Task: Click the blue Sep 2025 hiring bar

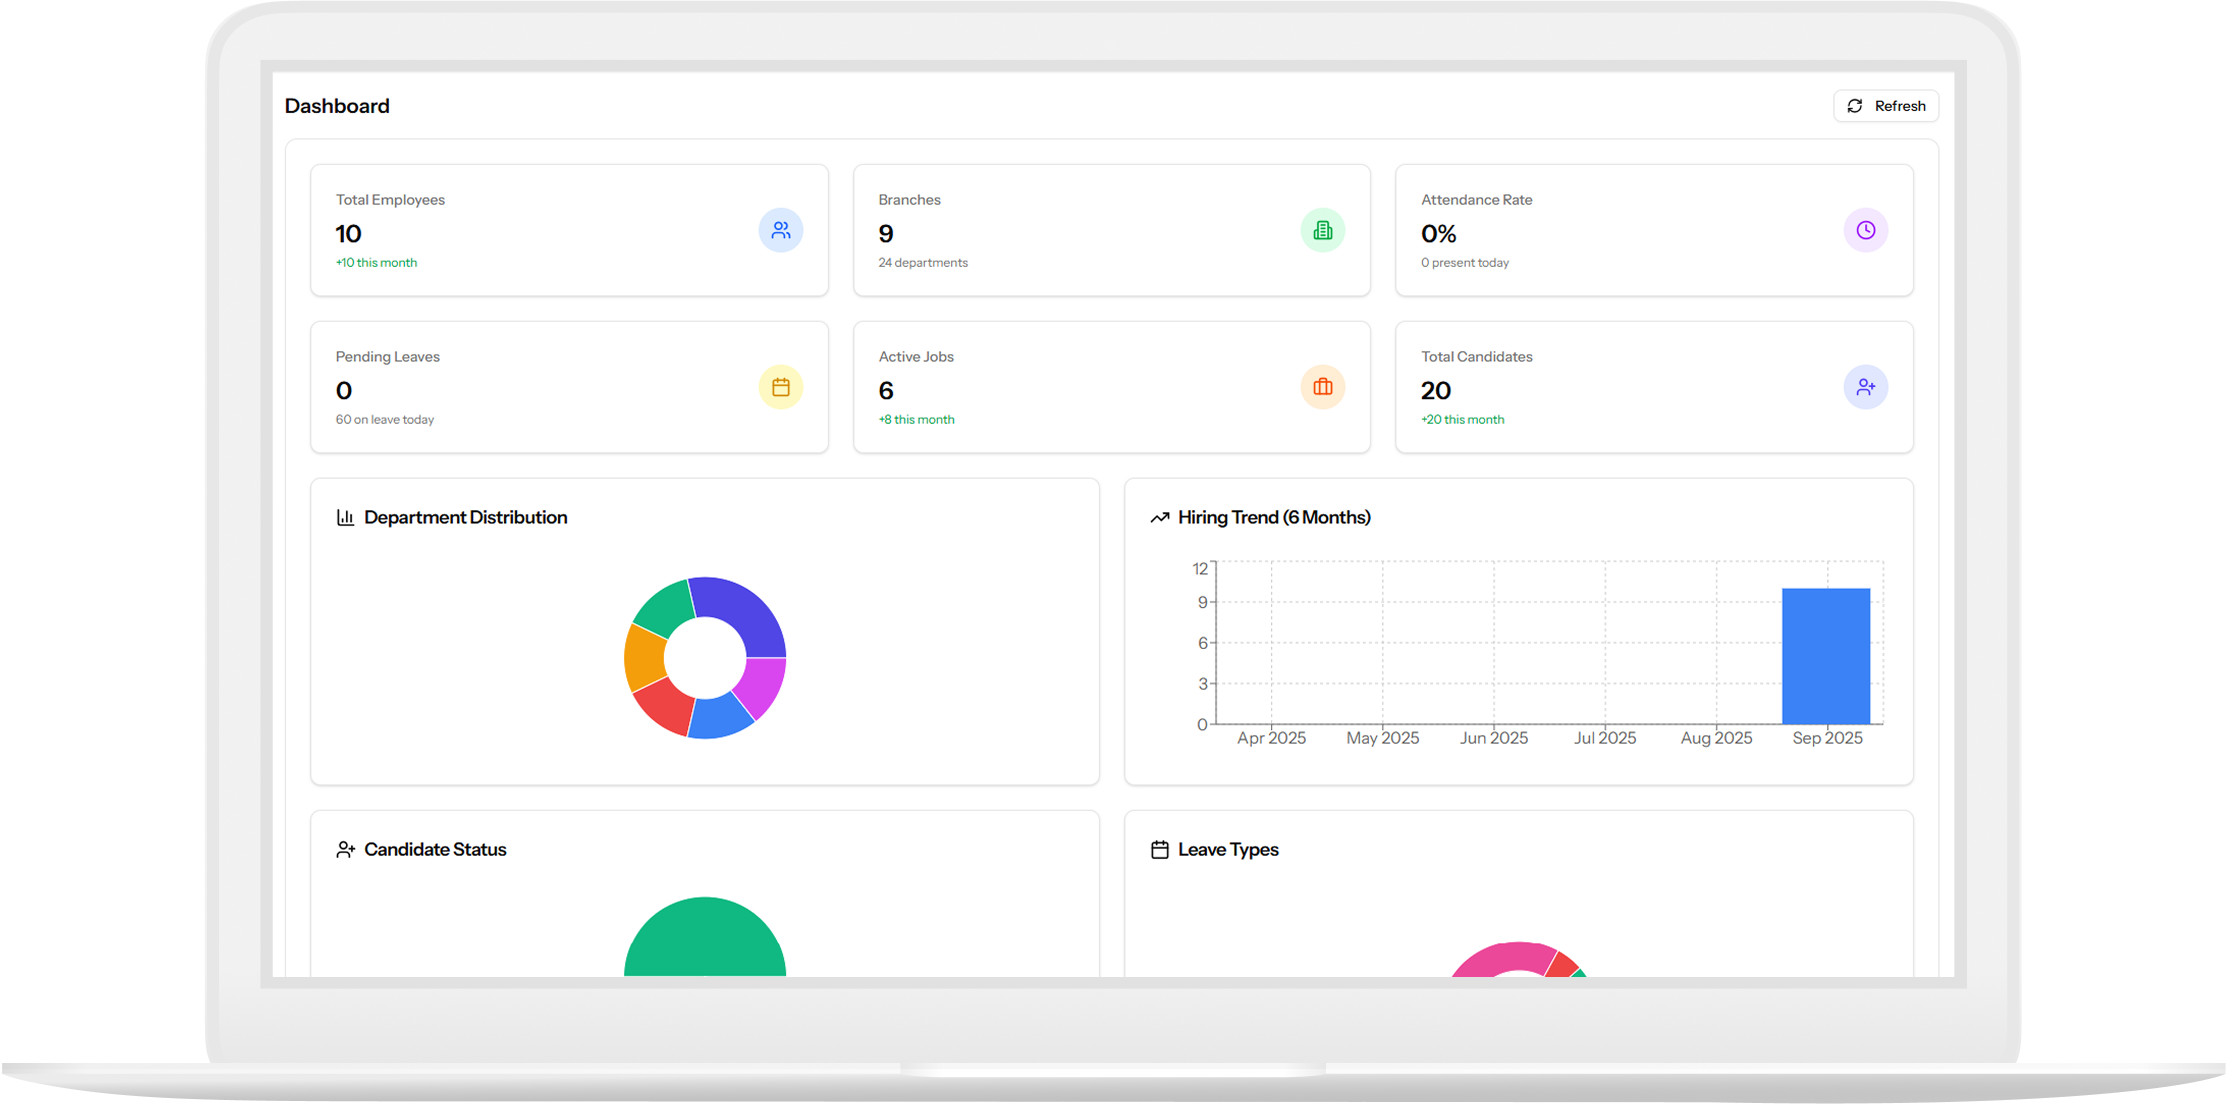Action: pos(1825,656)
